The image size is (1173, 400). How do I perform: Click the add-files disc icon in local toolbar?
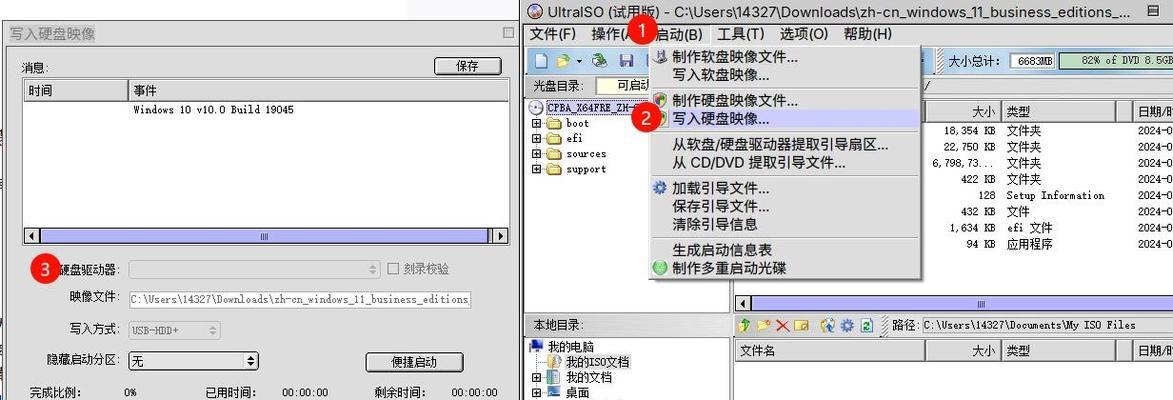point(827,325)
